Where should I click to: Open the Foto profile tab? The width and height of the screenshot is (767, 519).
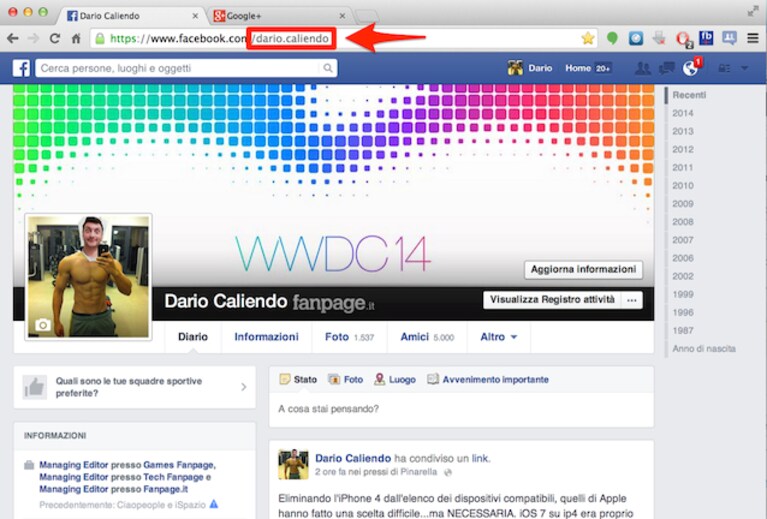tap(349, 337)
